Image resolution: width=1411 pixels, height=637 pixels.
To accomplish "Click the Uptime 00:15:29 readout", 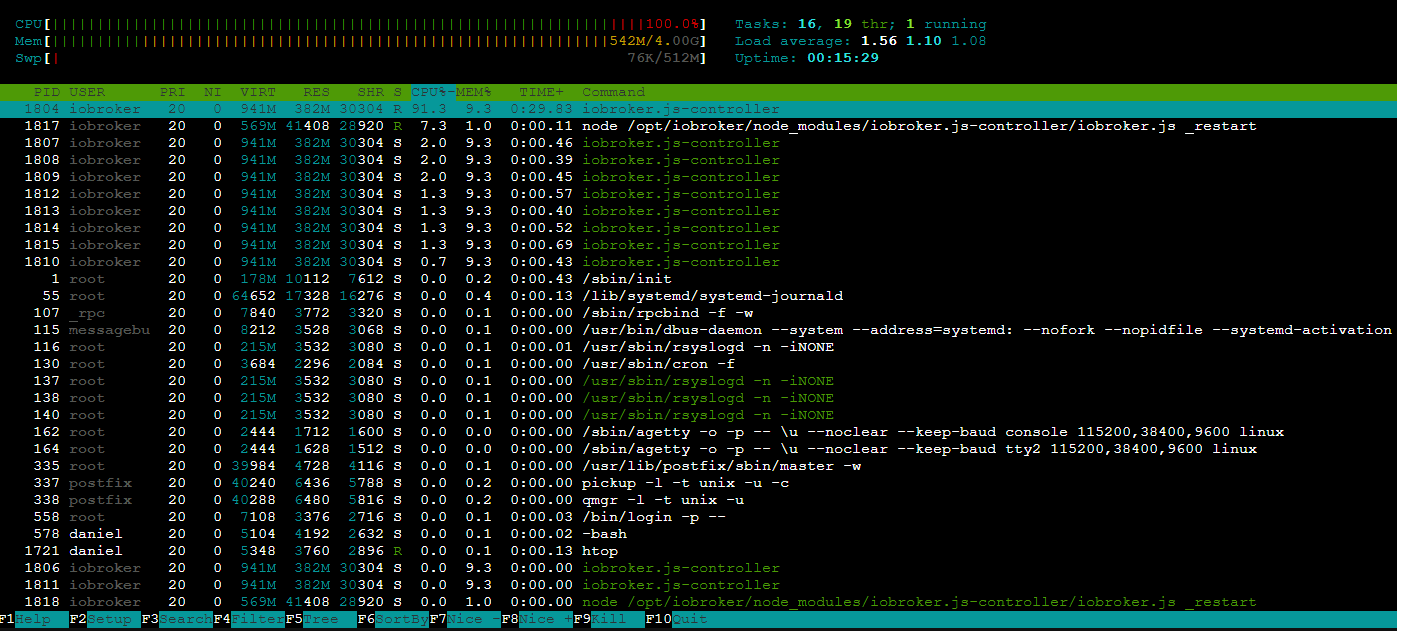I will point(807,58).
